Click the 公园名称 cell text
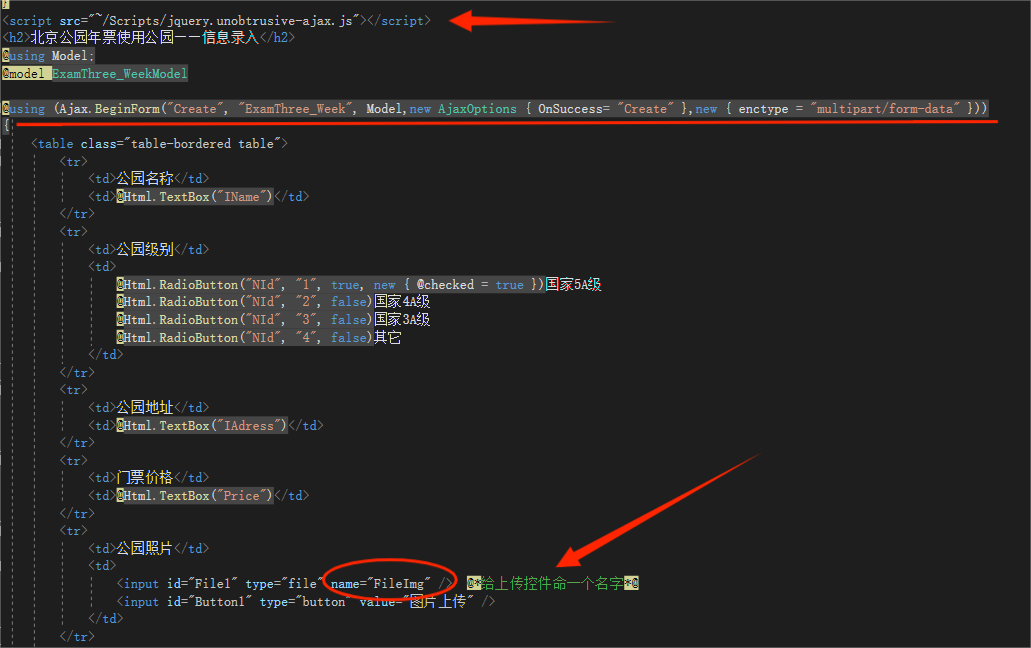 tap(145, 178)
